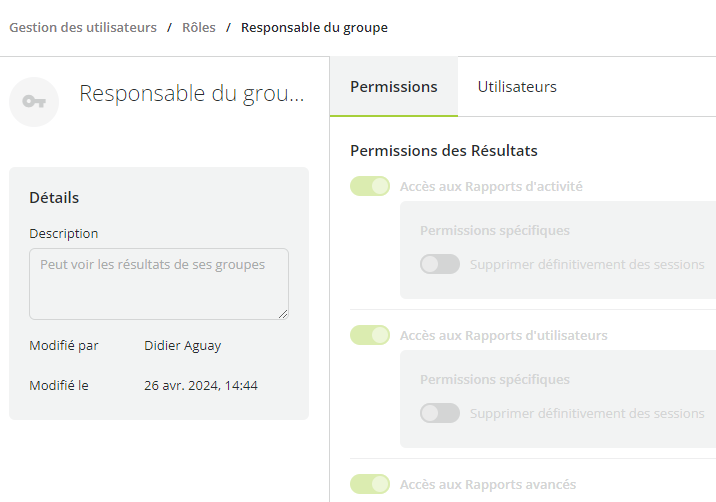Toggle Accès aux Rapports d'utilisateurs switch
Screen dimensions: 716x502
tap(370, 335)
